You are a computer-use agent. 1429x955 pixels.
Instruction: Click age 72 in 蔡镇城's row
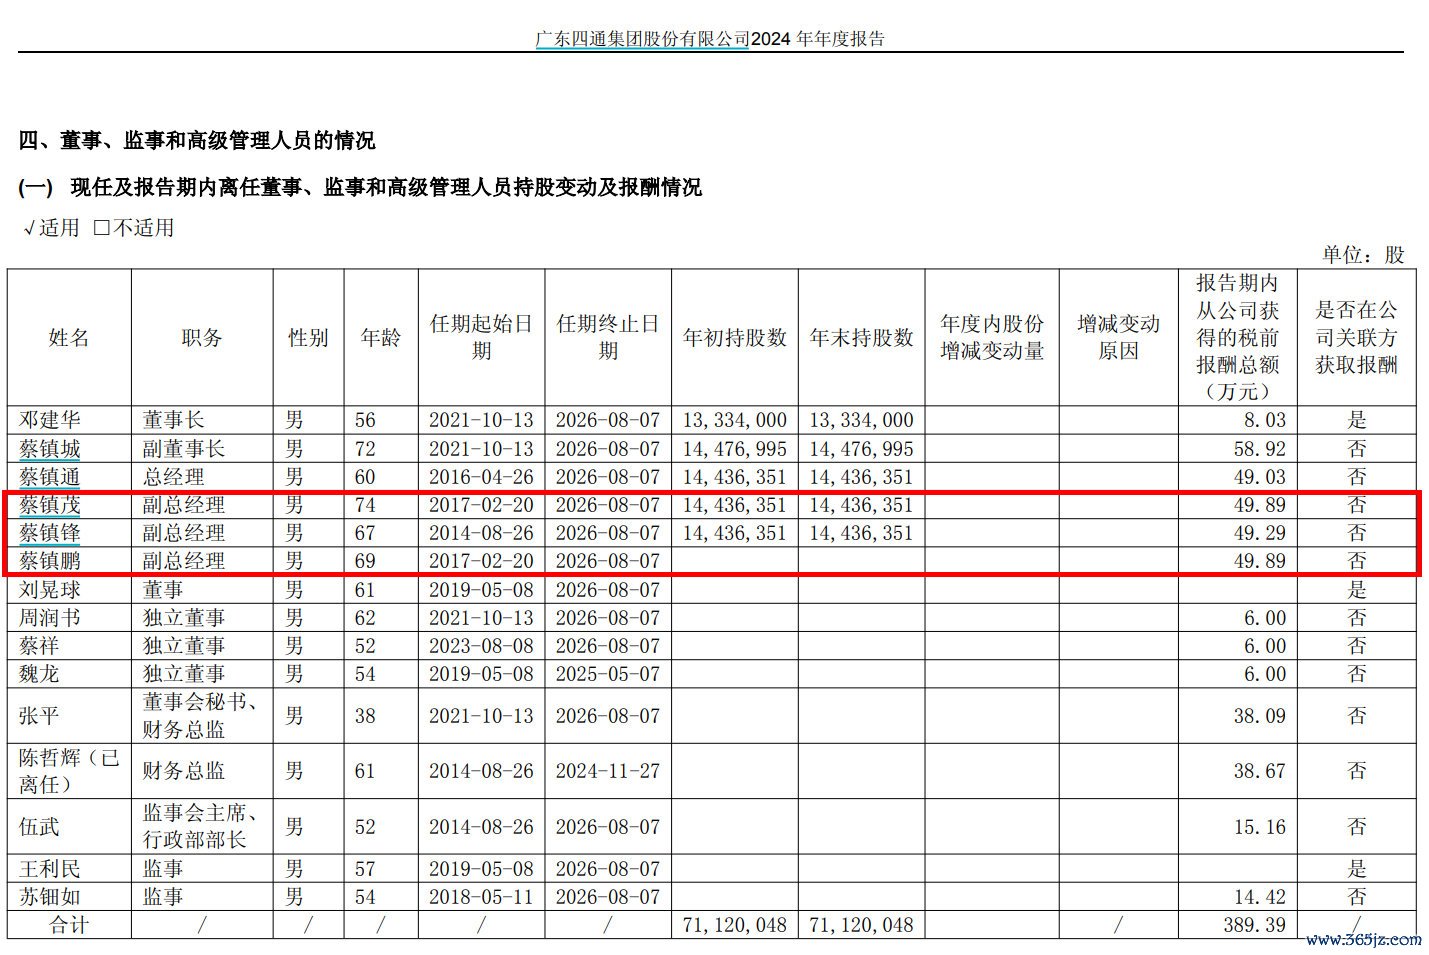pyautogui.click(x=365, y=449)
